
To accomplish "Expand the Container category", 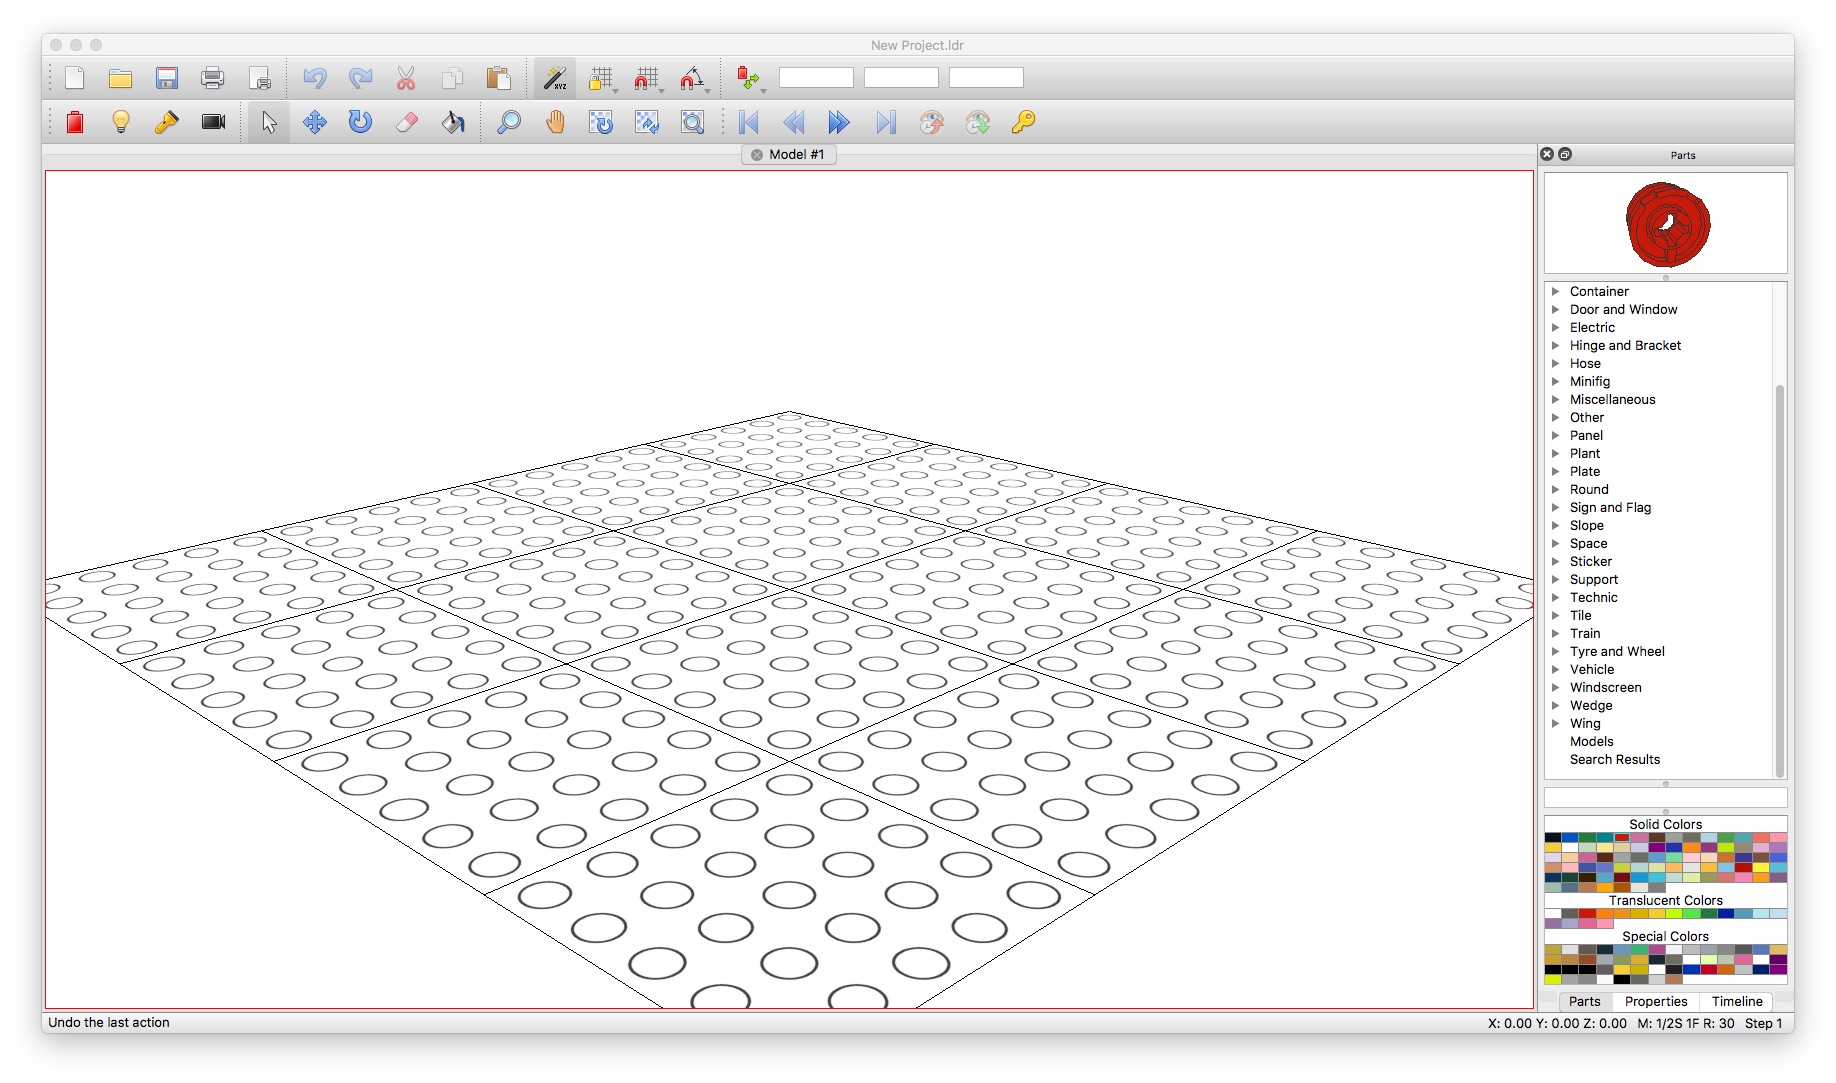I will pyautogui.click(x=1556, y=291).
